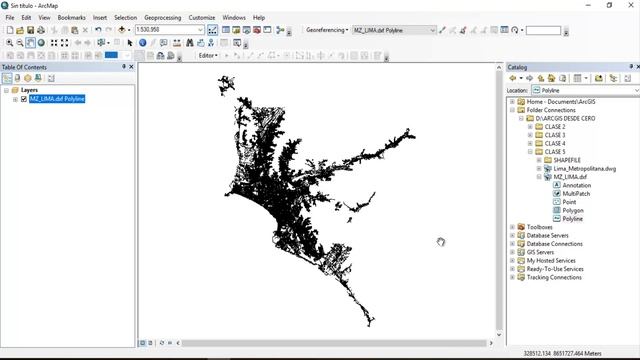Select the Database Connections node
This screenshot has height=360, width=640.
tap(555, 244)
